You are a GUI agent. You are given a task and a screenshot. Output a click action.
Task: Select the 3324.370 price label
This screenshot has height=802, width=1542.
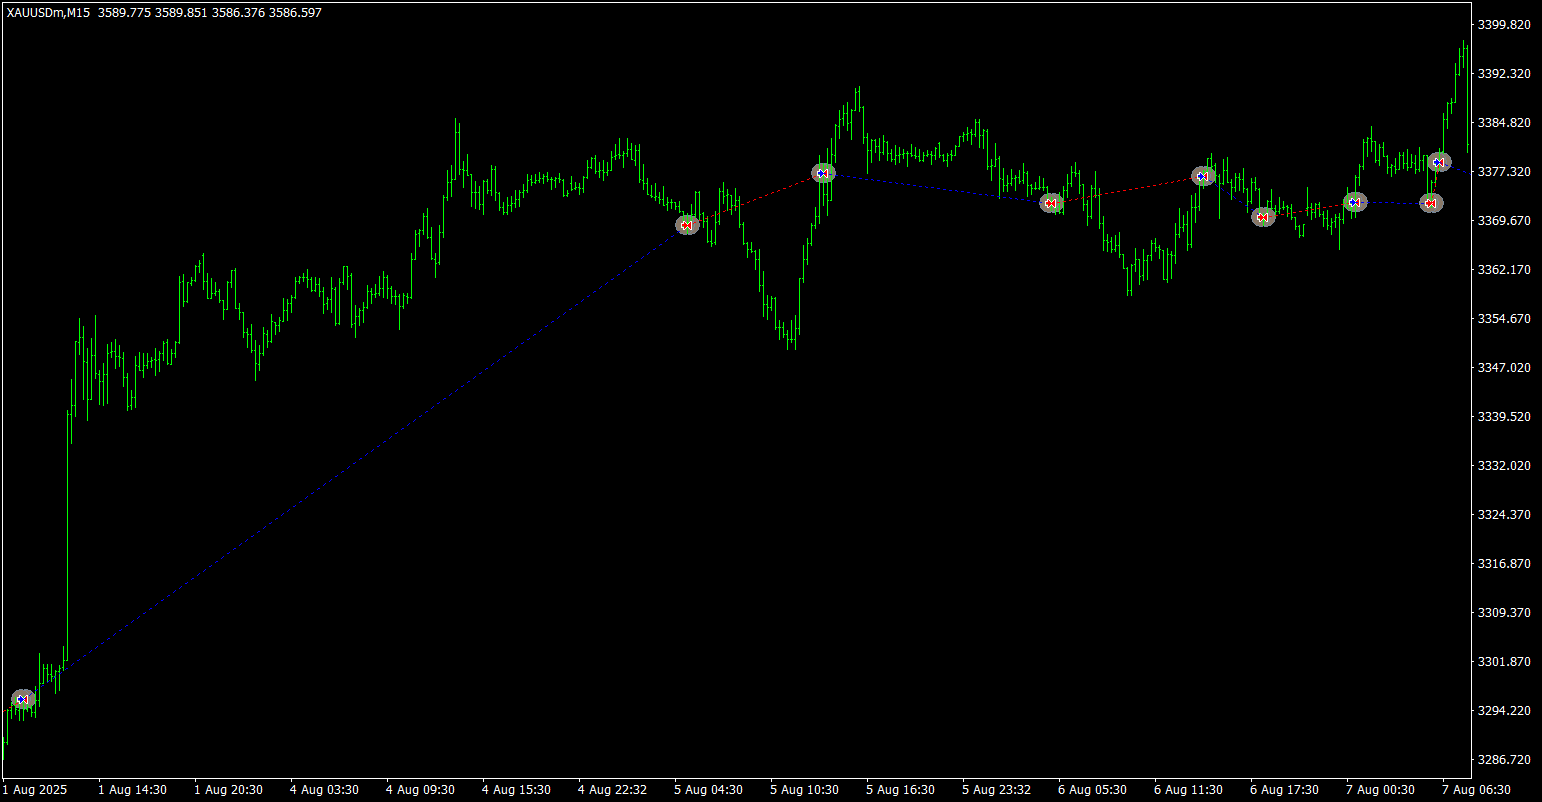tap(1503, 514)
